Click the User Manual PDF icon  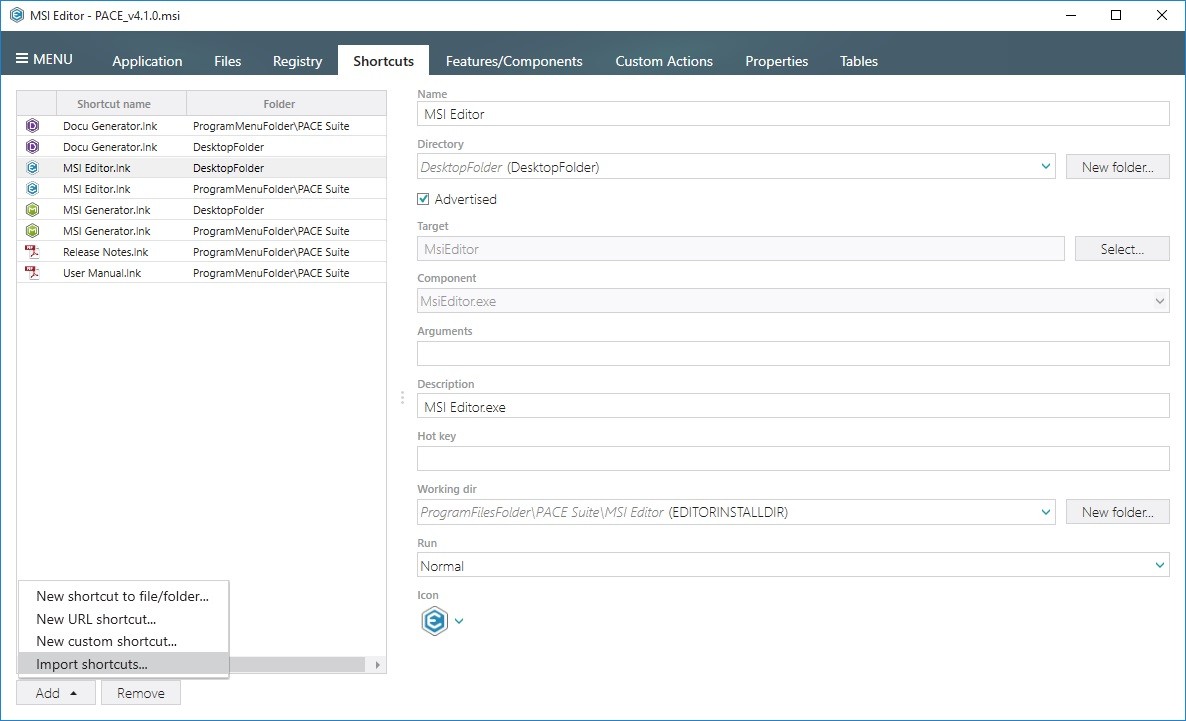33,273
